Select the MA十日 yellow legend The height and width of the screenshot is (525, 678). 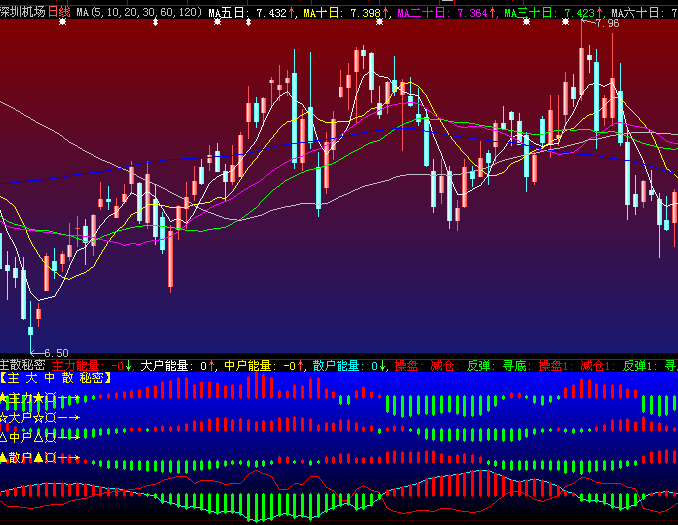[x=346, y=13]
